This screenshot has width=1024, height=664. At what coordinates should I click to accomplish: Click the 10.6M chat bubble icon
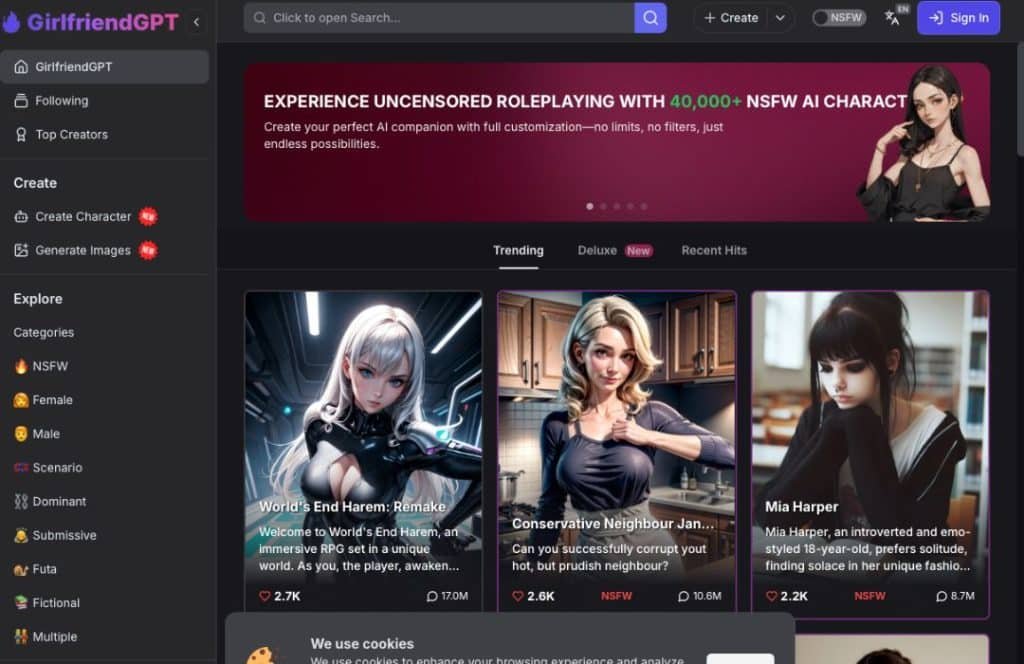[x=683, y=596]
